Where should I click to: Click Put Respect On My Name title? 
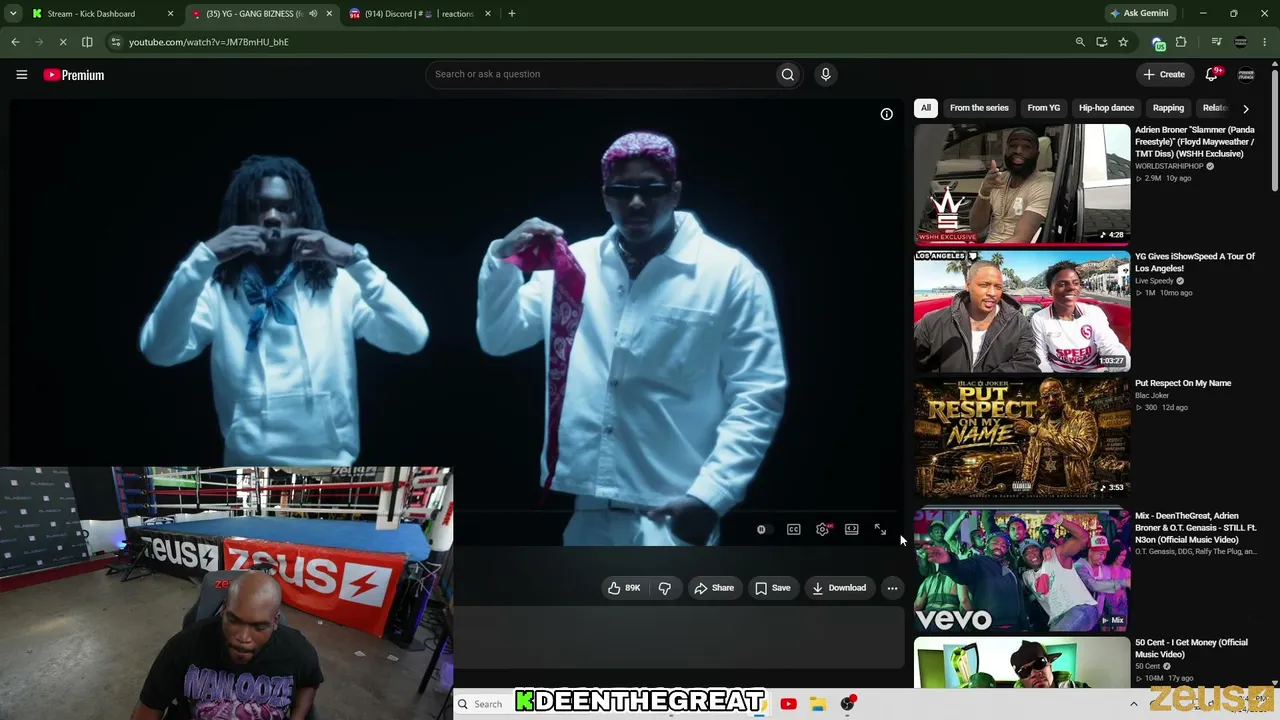point(1183,383)
